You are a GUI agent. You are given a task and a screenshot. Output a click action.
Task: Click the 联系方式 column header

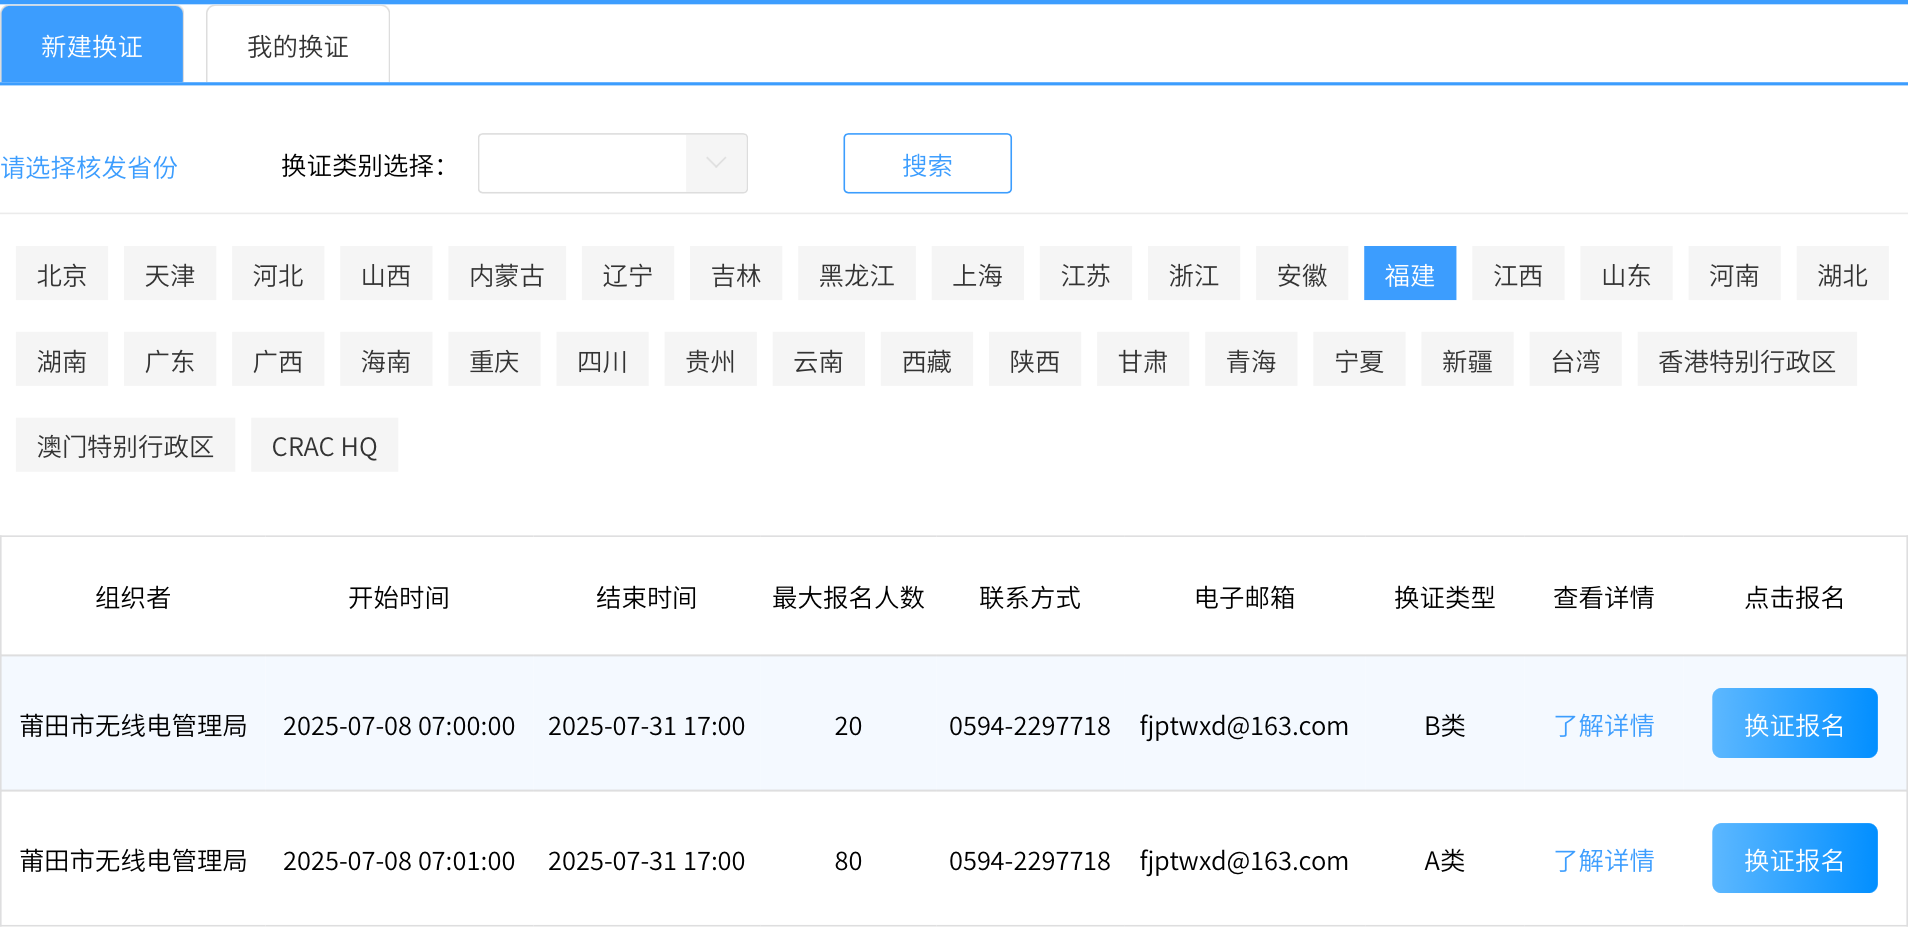pyautogui.click(x=1030, y=597)
